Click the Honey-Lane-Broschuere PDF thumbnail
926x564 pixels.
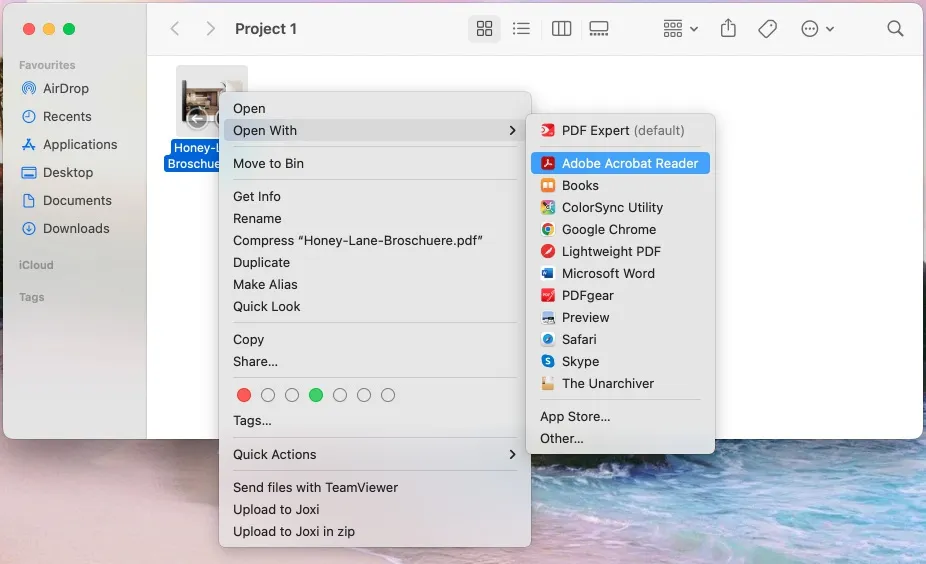pyautogui.click(x=199, y=103)
